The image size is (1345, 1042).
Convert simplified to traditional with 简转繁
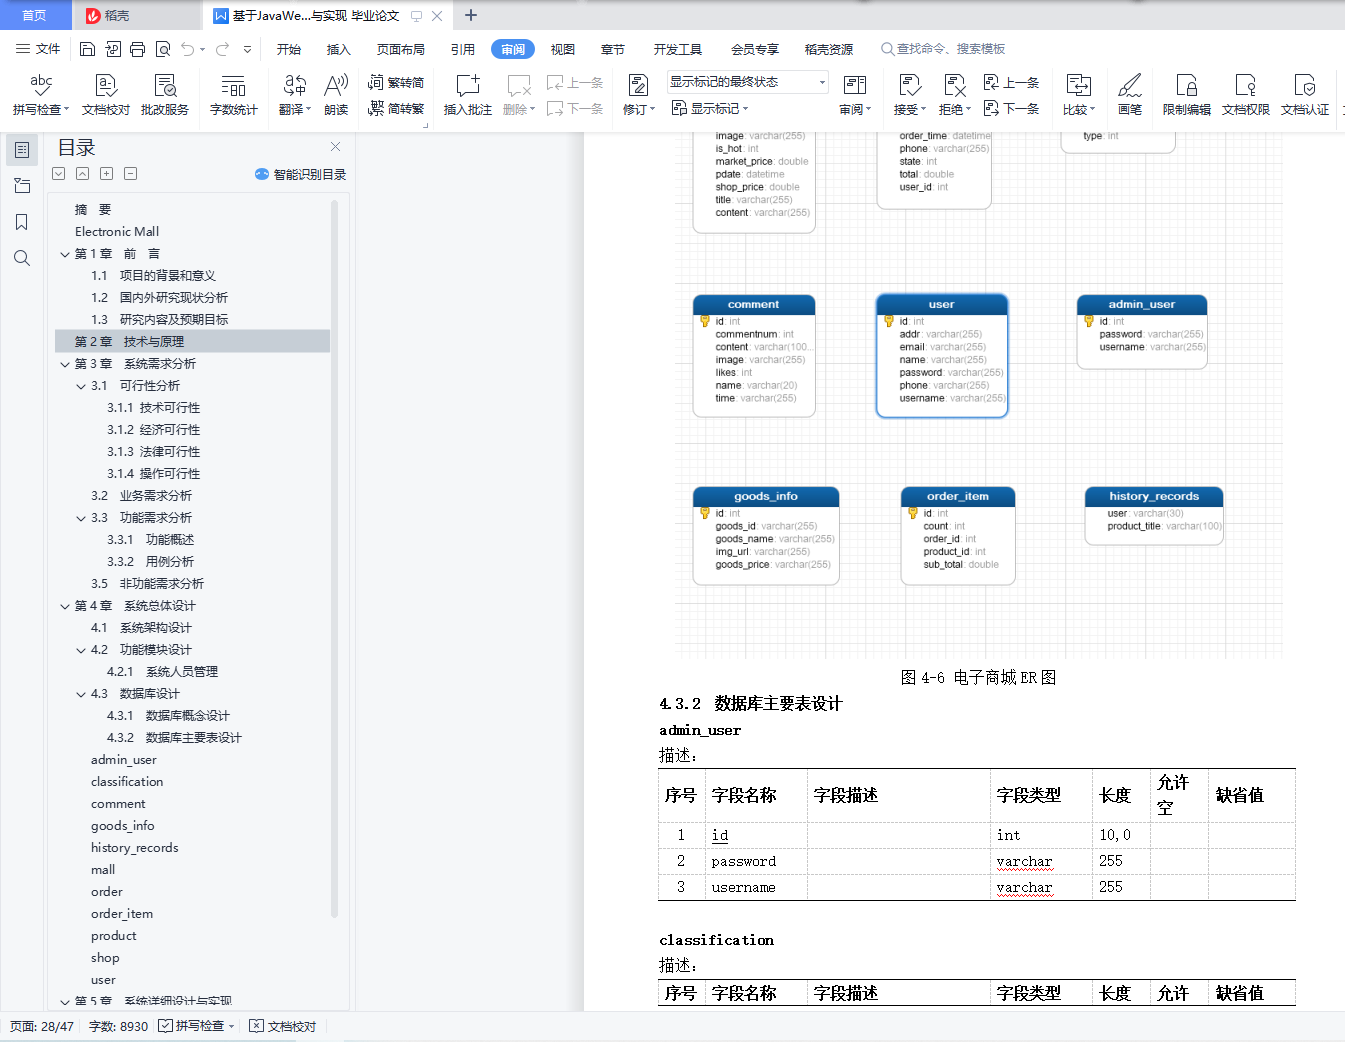(396, 108)
